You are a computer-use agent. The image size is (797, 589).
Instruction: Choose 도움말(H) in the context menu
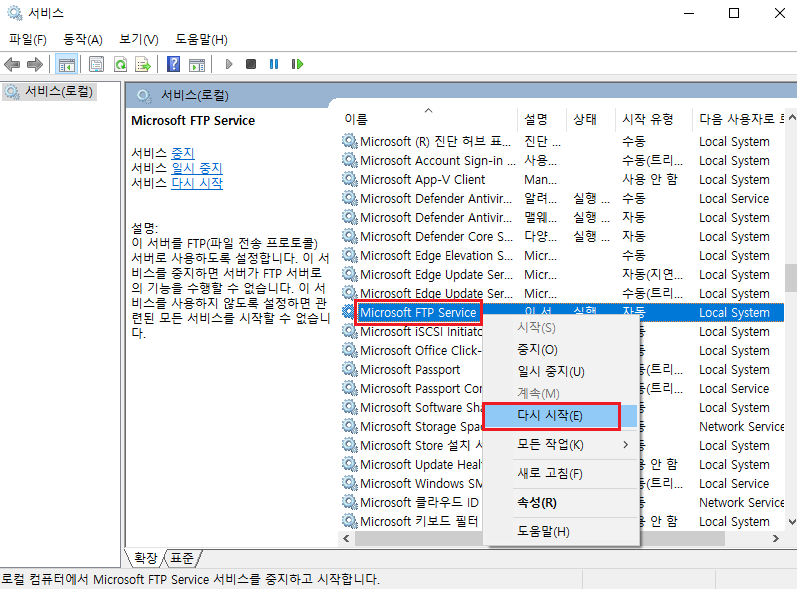coord(561,532)
